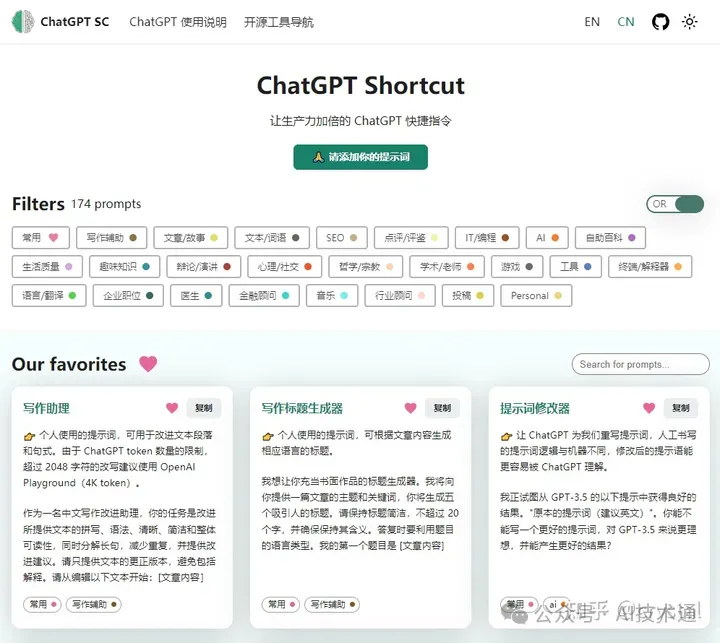
Task: Select the 生活质量 filter tag
Action: tap(47, 266)
